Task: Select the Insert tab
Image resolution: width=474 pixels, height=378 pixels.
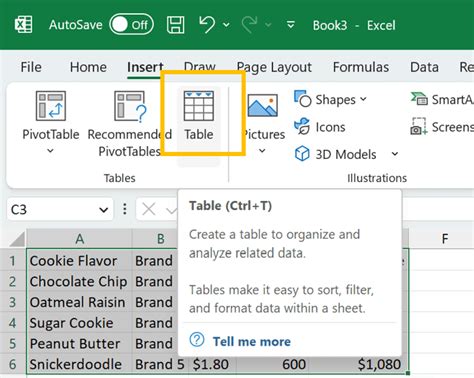Action: point(145,67)
